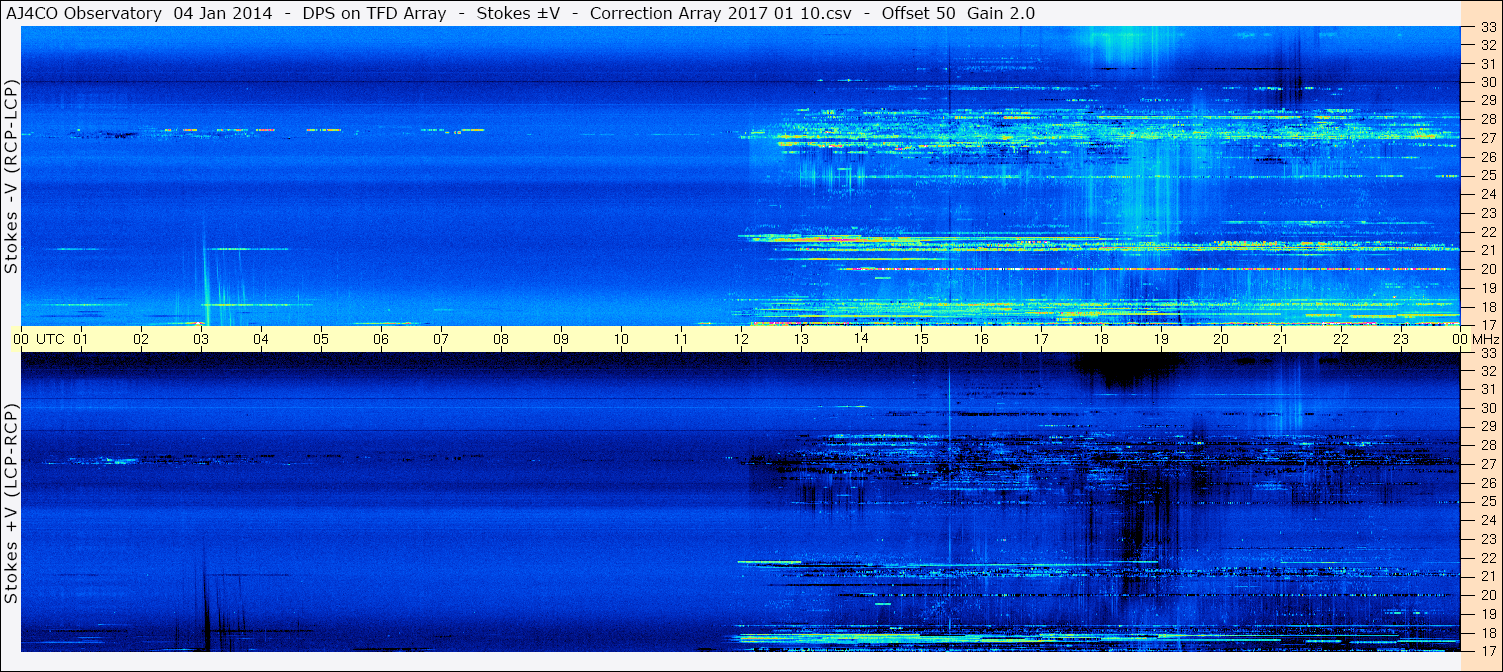This screenshot has width=1503, height=672.
Task: Click 27 MHz tick on Stokes -V scale
Action: (x=1488, y=138)
